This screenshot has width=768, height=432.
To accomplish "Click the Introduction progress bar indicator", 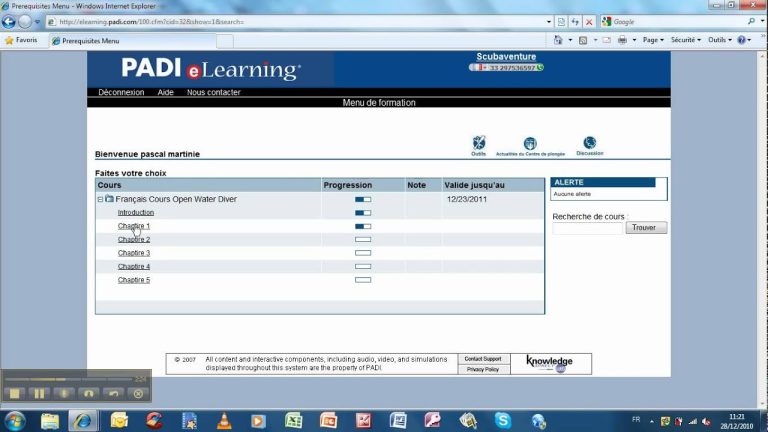I will (362, 213).
